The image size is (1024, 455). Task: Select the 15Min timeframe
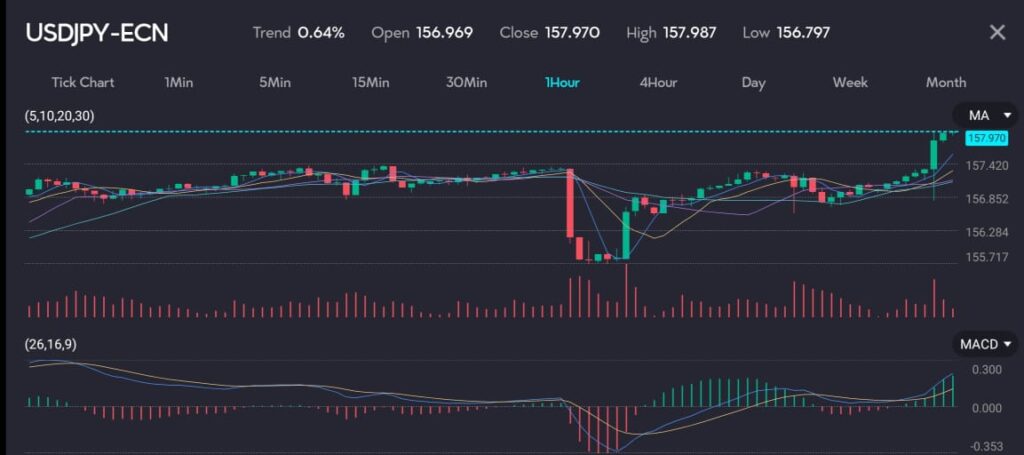tap(370, 82)
